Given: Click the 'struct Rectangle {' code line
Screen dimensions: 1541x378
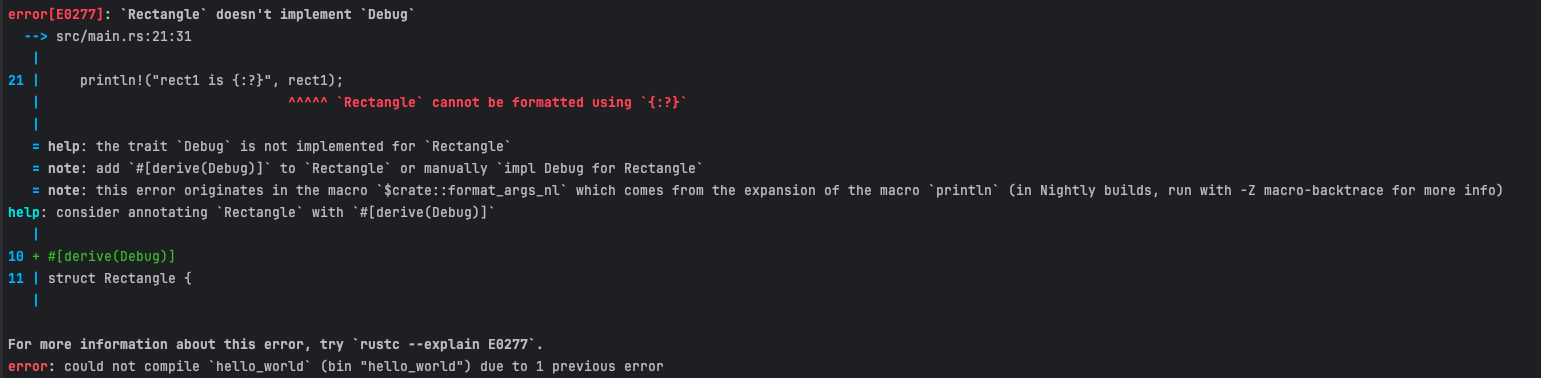Looking at the screenshot, I should pos(119,278).
